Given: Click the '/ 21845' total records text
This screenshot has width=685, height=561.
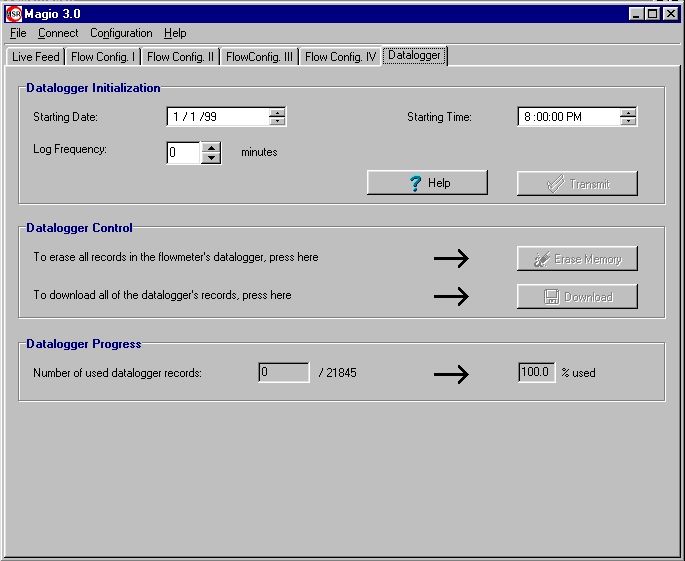Looking at the screenshot, I should pos(338,373).
